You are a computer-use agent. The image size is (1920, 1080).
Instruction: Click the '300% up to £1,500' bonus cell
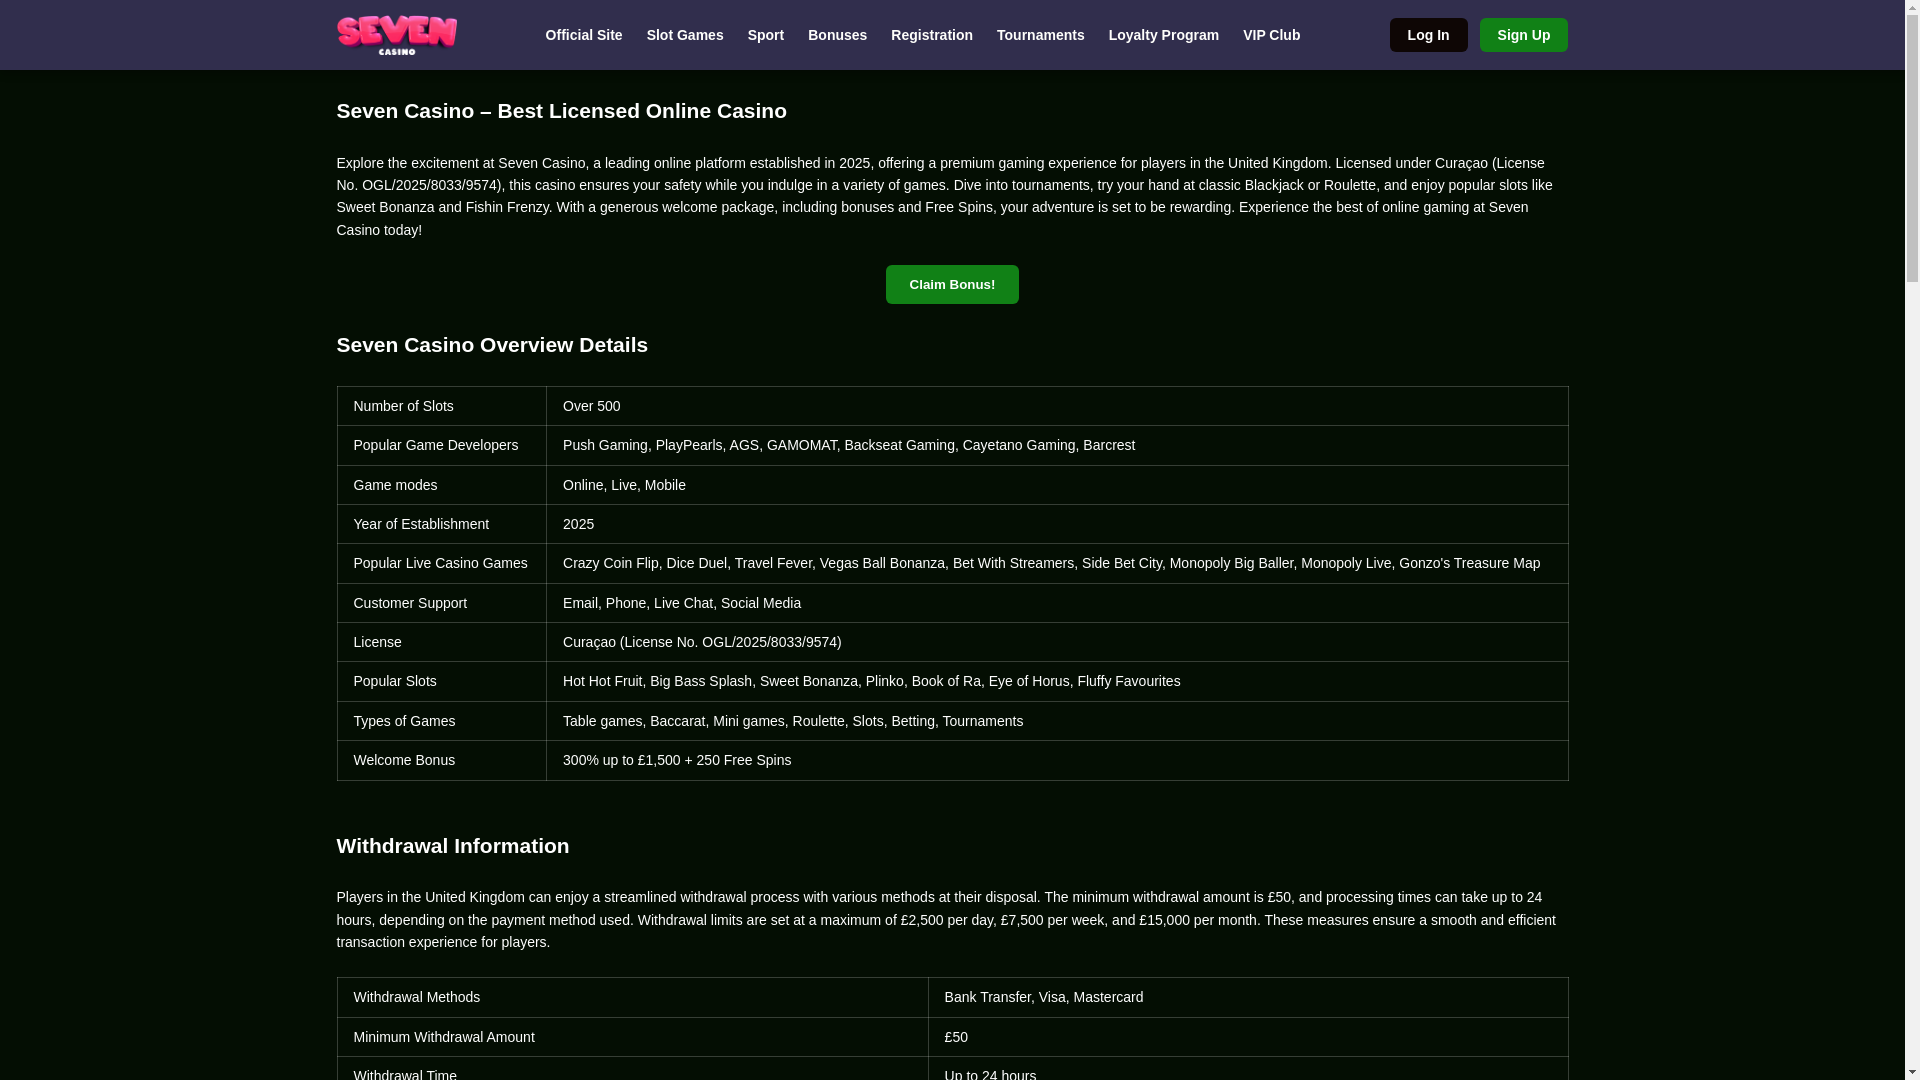pyautogui.click(x=1057, y=760)
